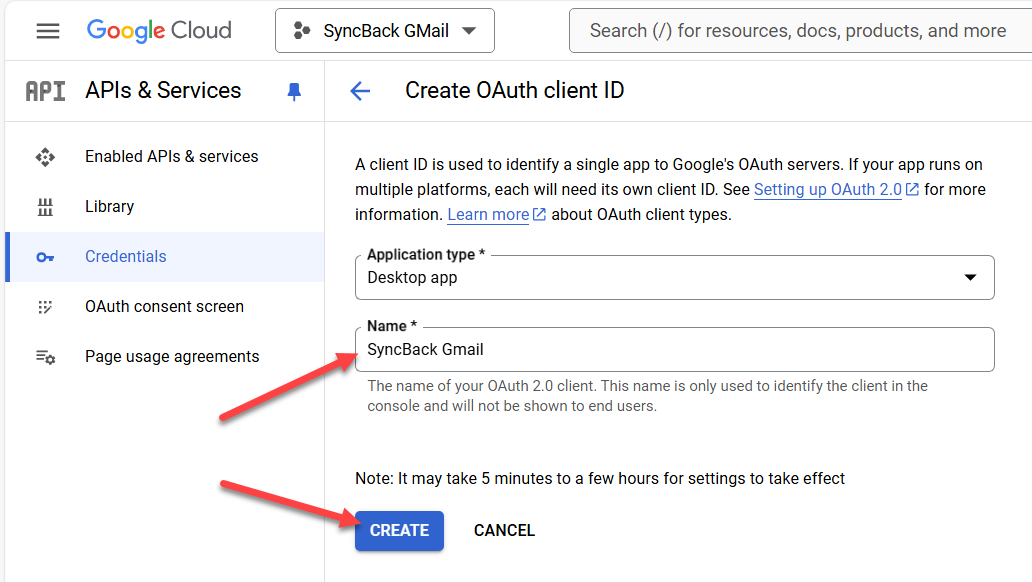Open OAuth consent screen menu item
This screenshot has width=1032, height=582.
click(165, 307)
